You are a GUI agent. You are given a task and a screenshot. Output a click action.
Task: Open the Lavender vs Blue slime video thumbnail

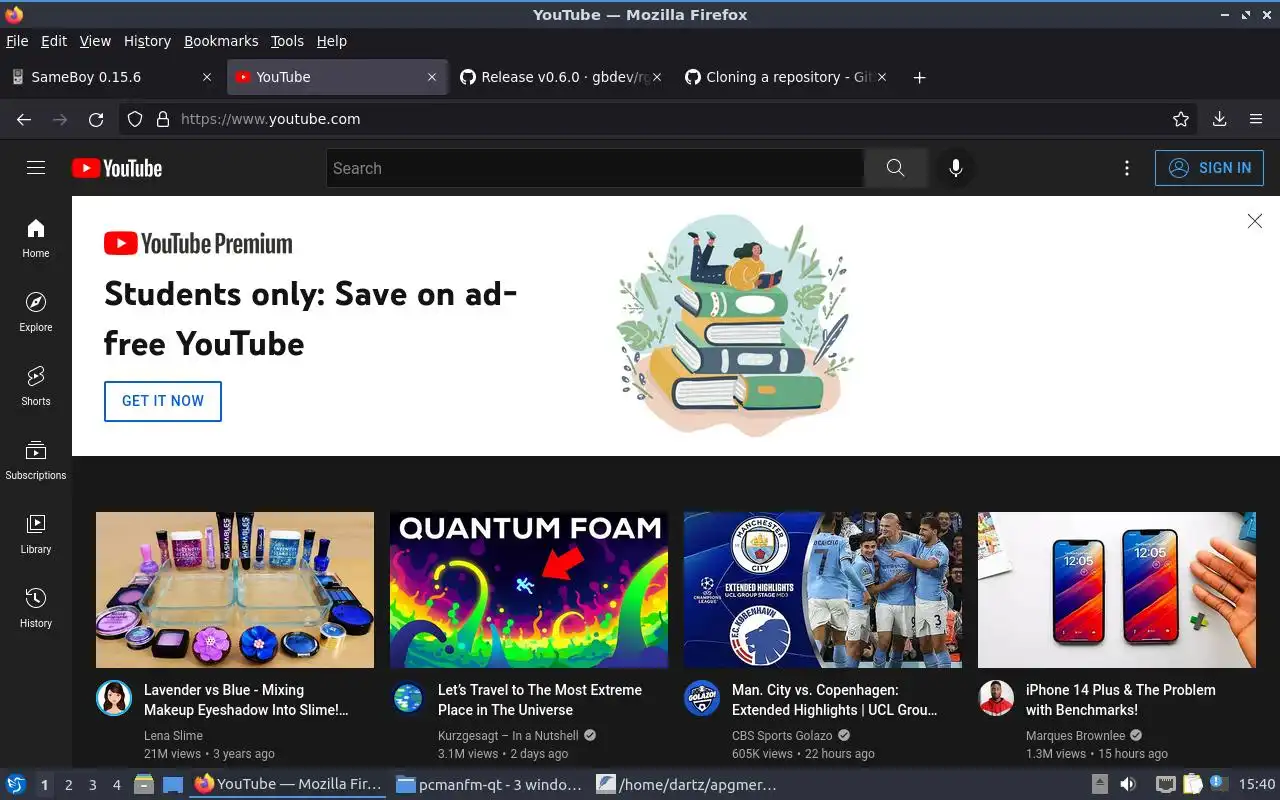(235, 590)
